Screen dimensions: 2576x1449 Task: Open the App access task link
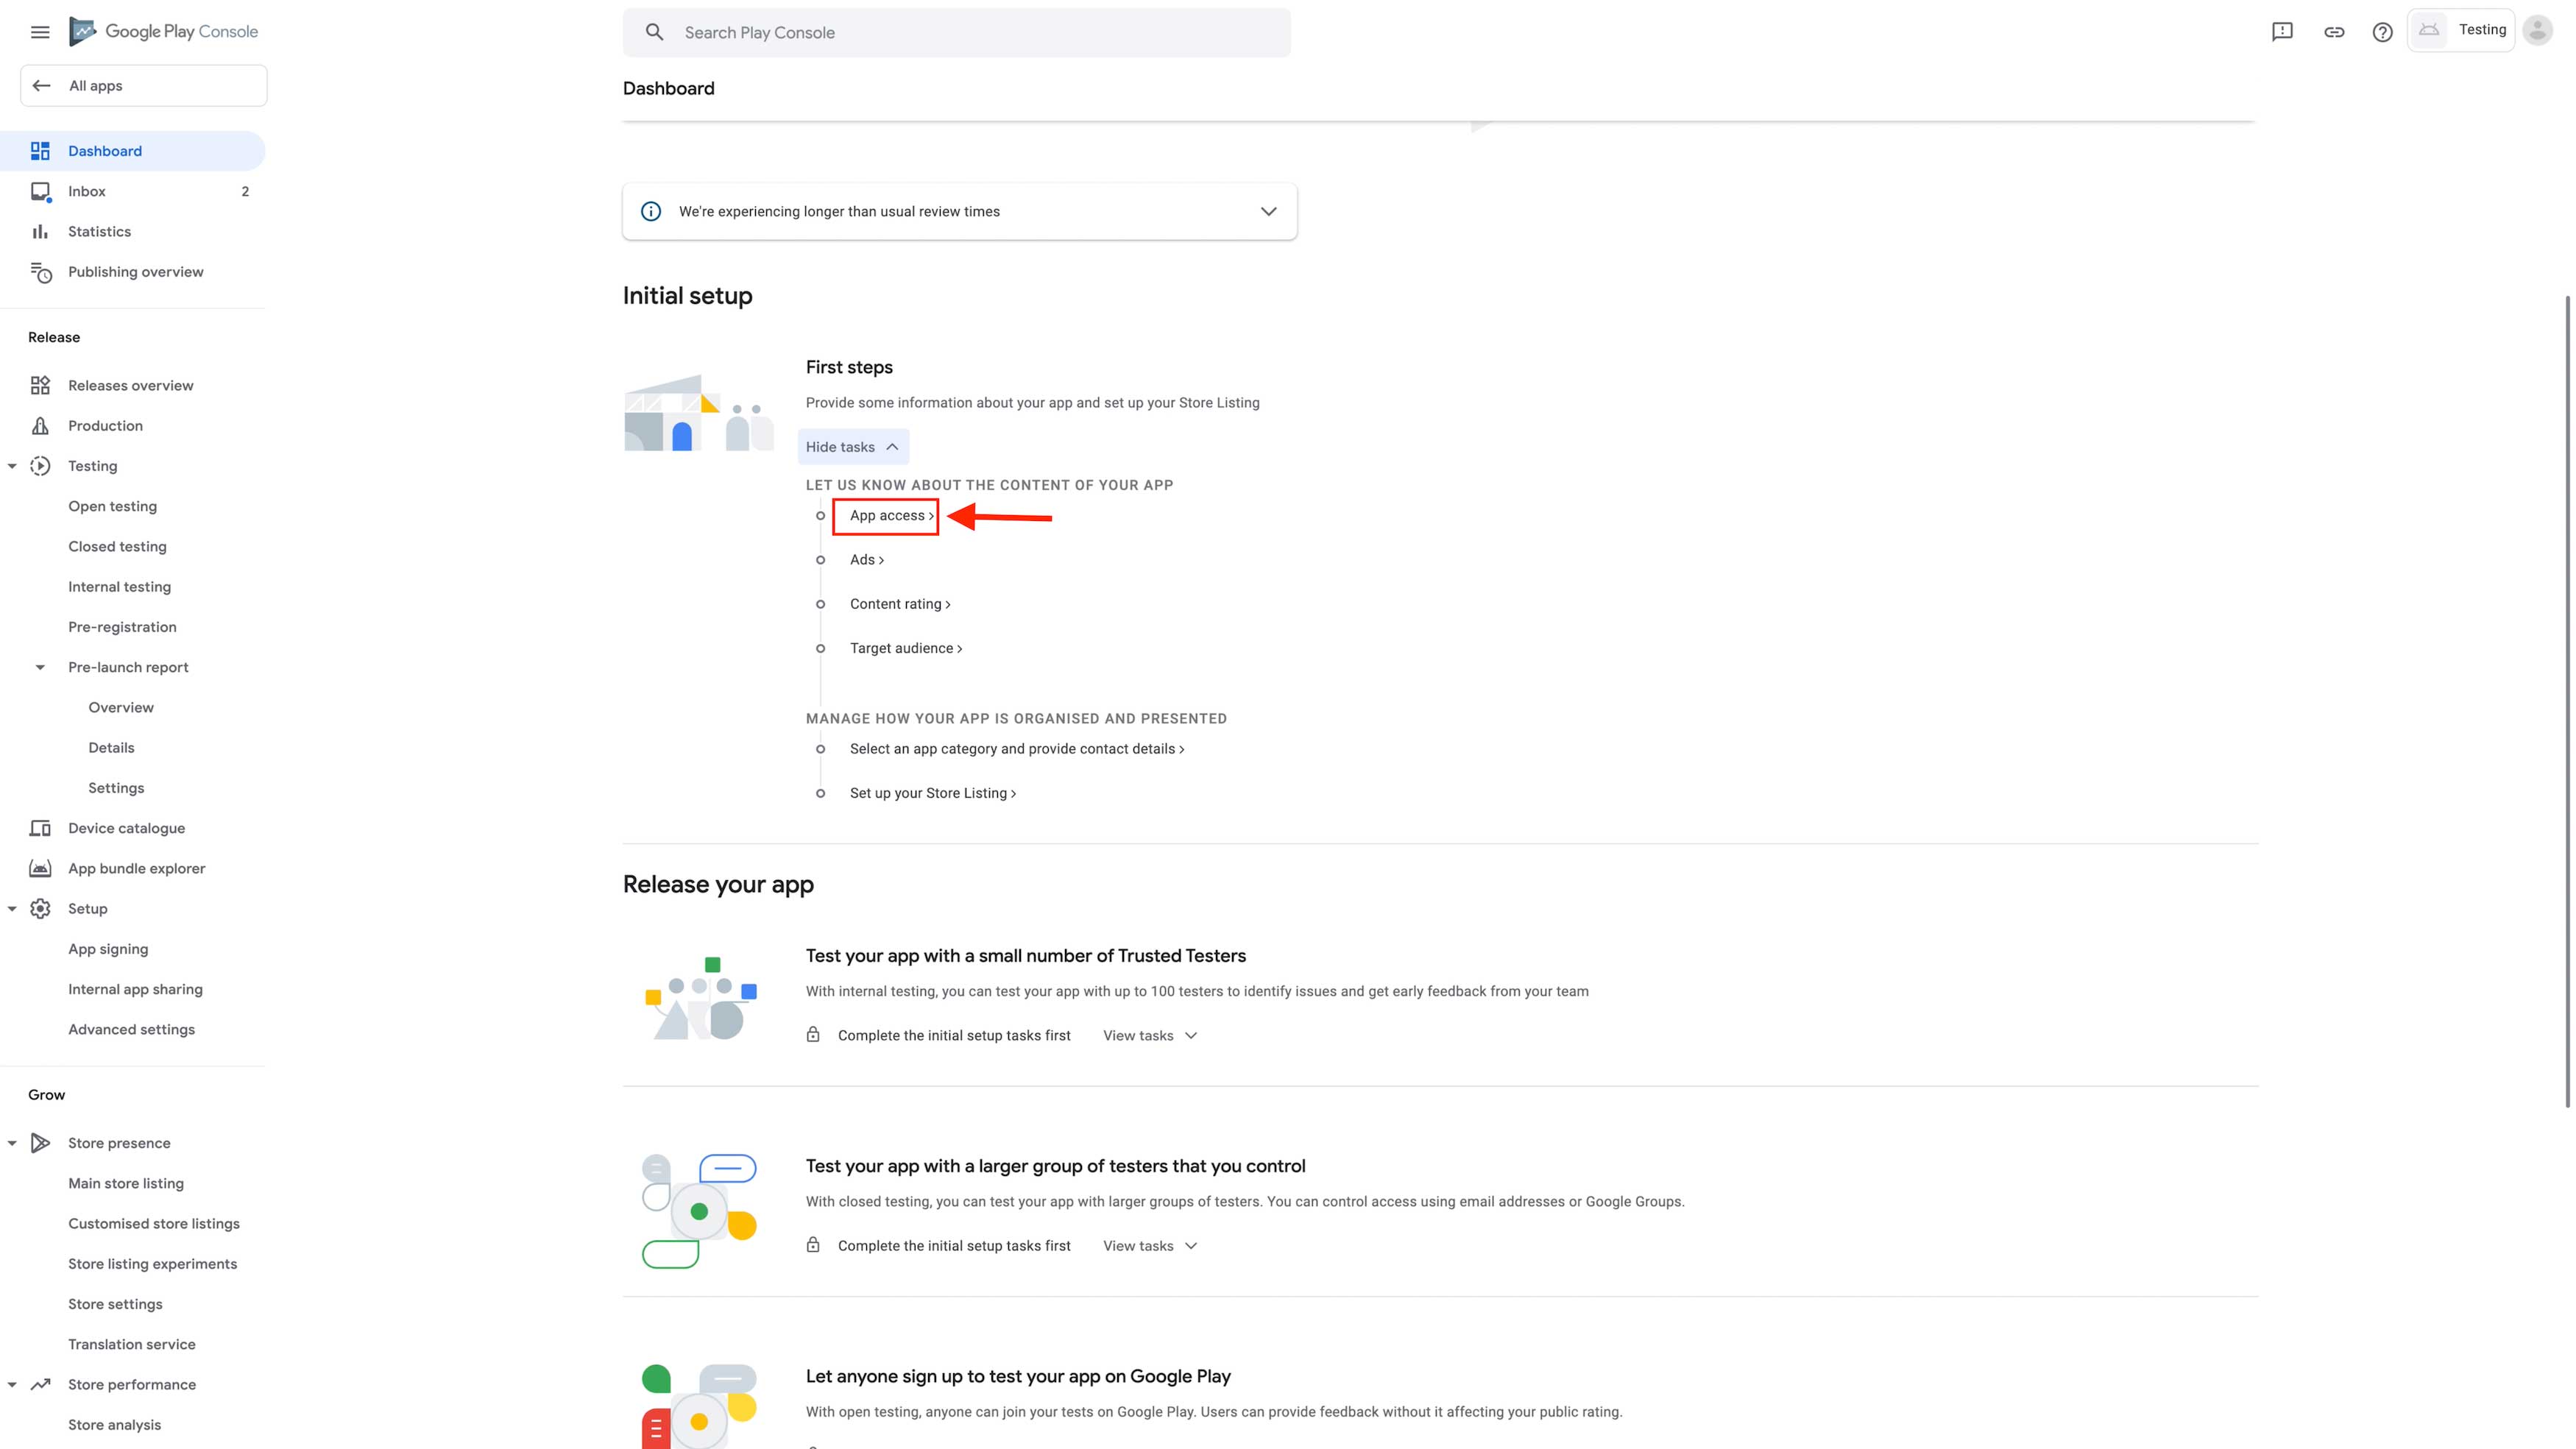point(890,515)
